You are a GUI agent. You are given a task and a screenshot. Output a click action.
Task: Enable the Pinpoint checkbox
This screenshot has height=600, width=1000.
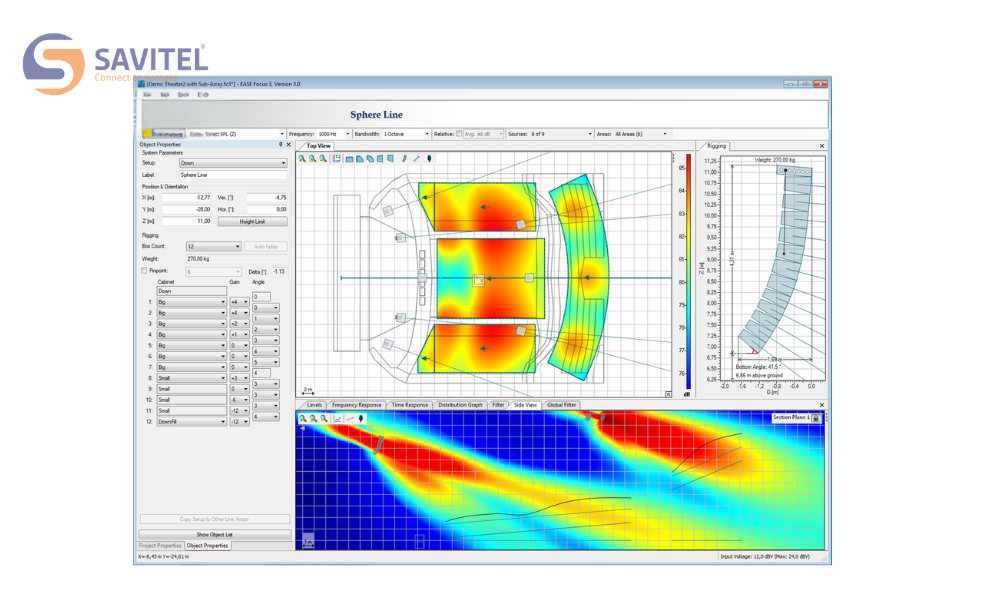(144, 271)
